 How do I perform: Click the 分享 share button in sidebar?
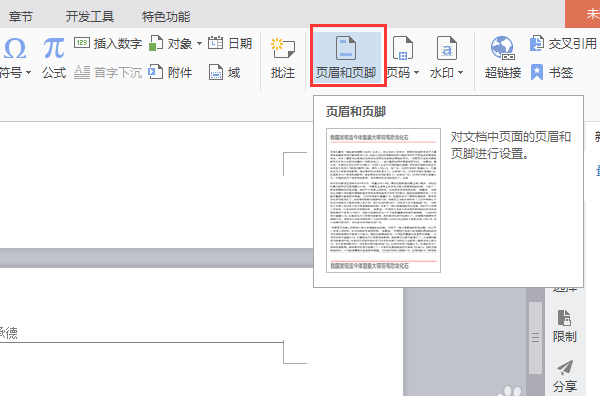[565, 376]
